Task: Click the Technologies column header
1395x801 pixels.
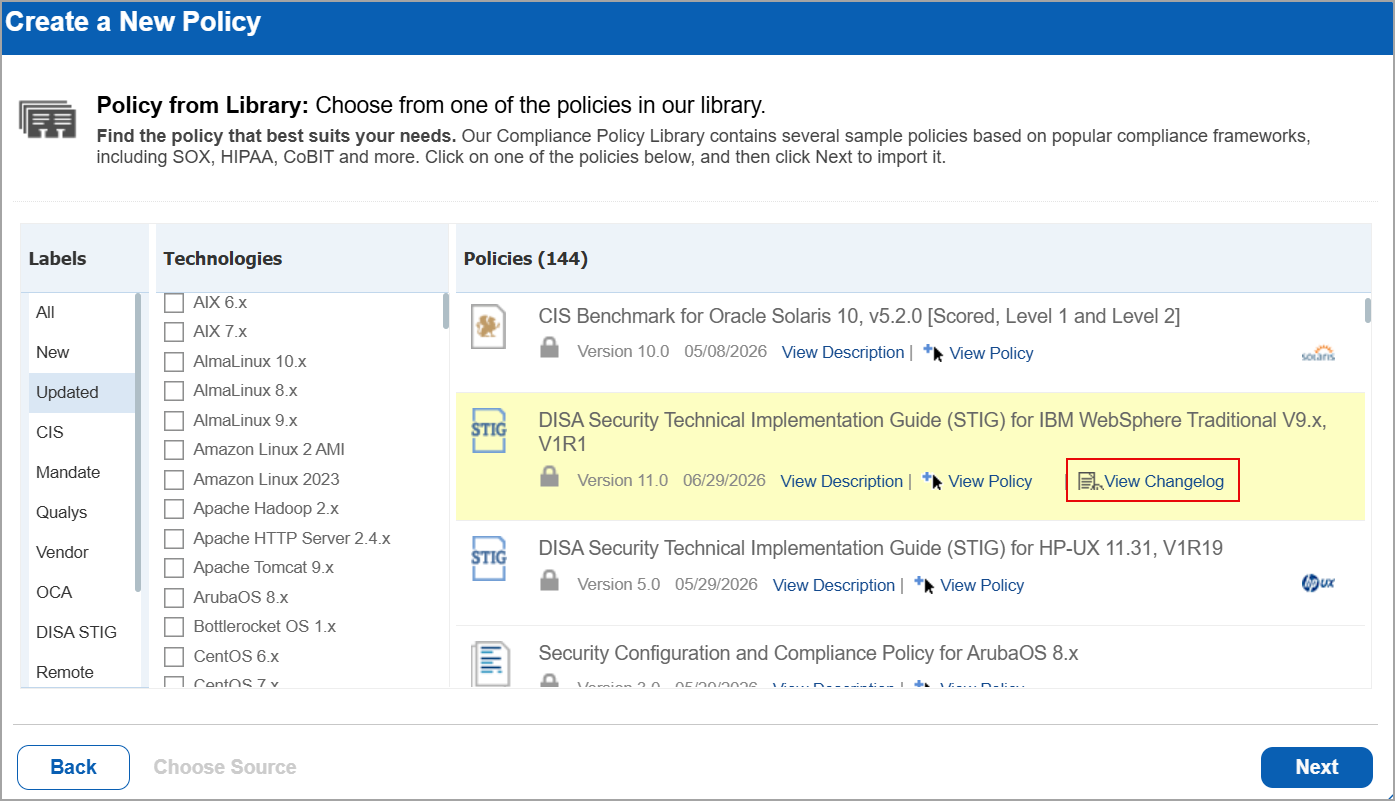Action: [x=223, y=259]
